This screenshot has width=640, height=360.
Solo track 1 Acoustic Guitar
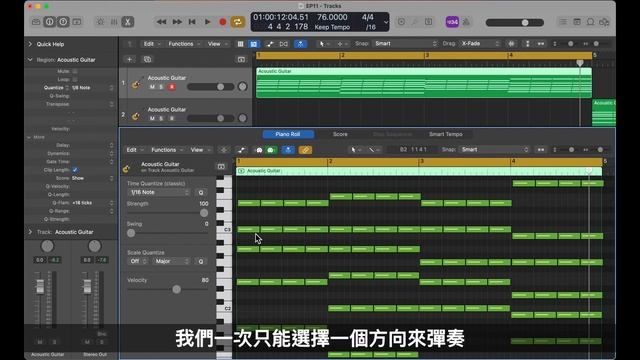coord(161,87)
